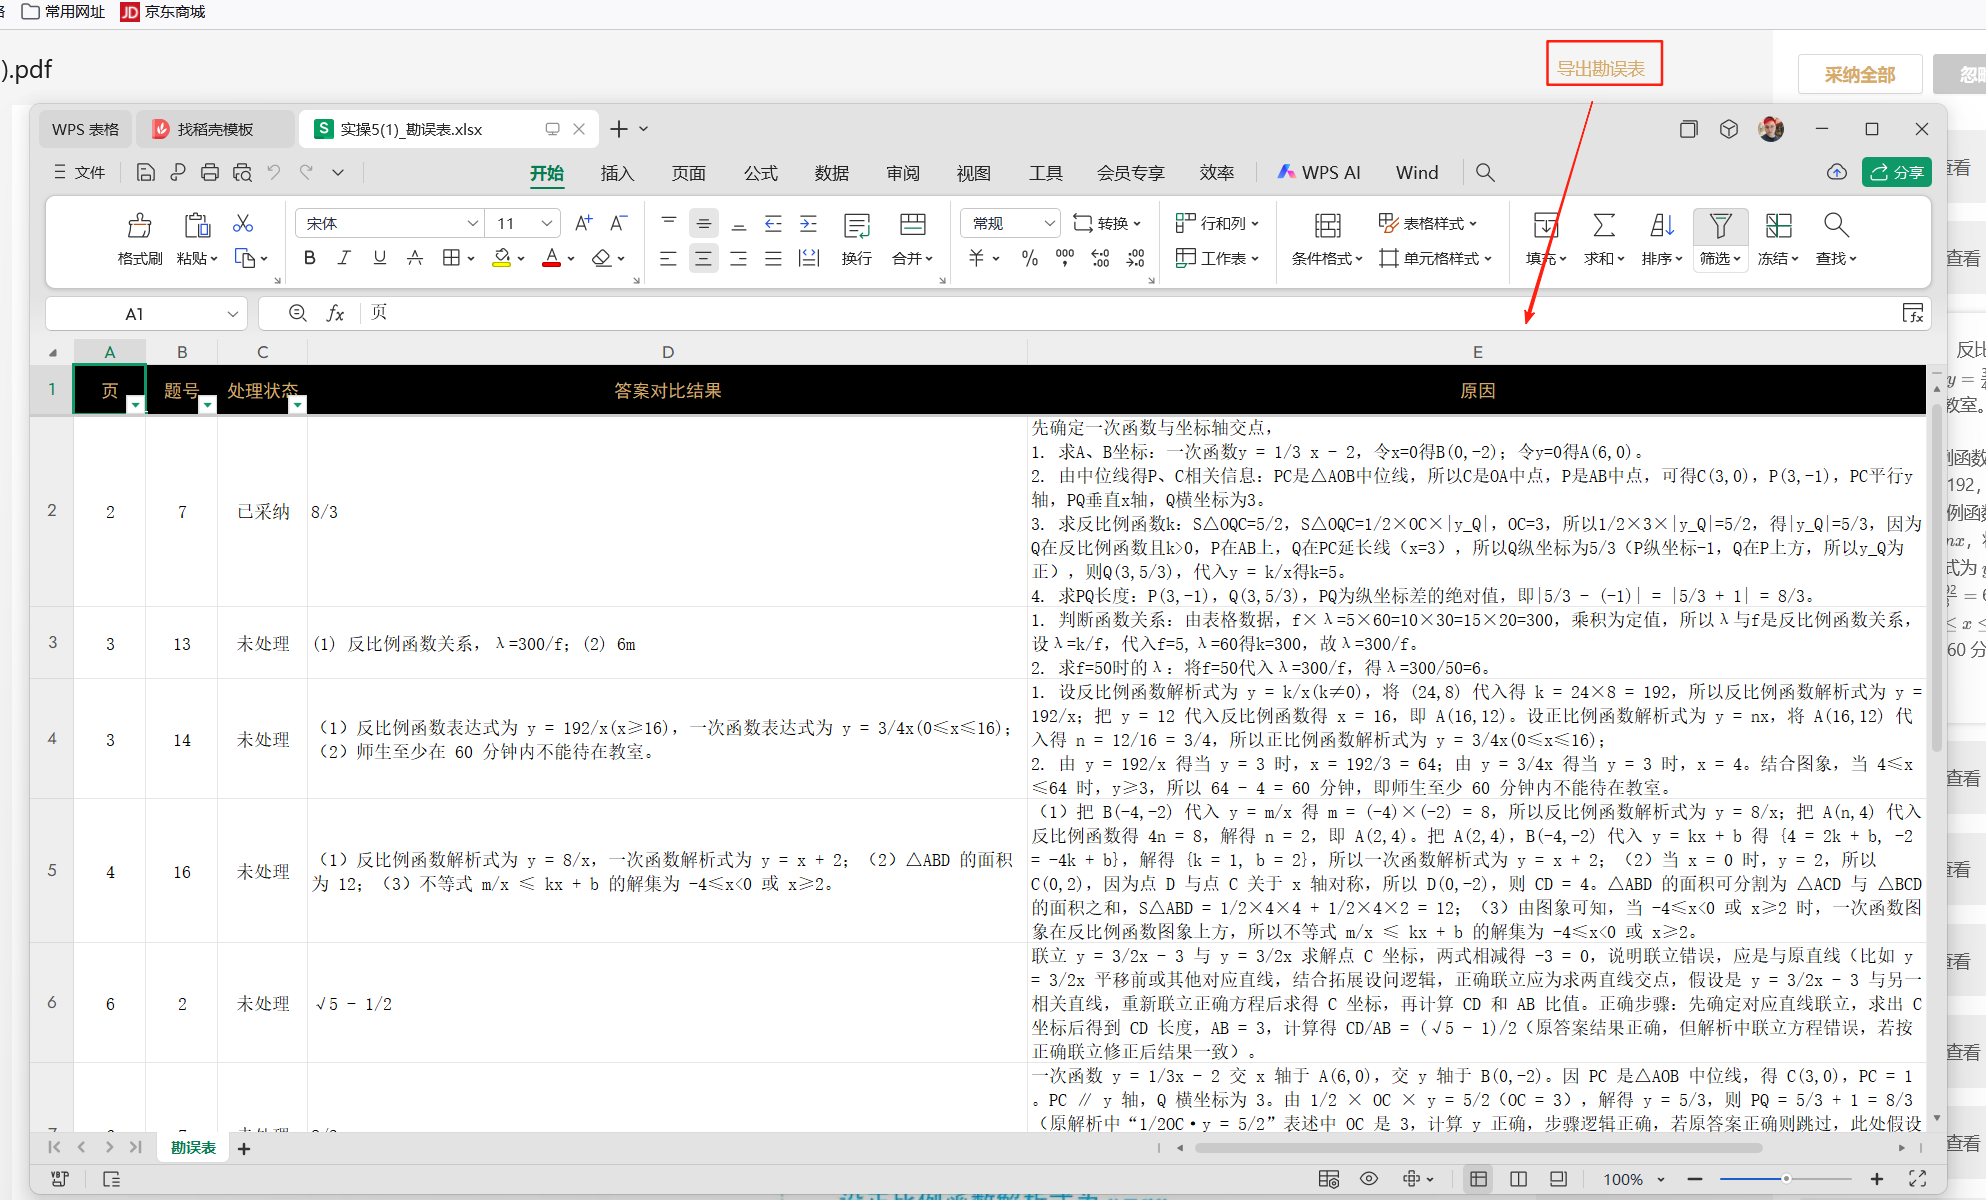The width and height of the screenshot is (1986, 1200).
Task: Expand the font size dropdown
Action: (x=546, y=223)
